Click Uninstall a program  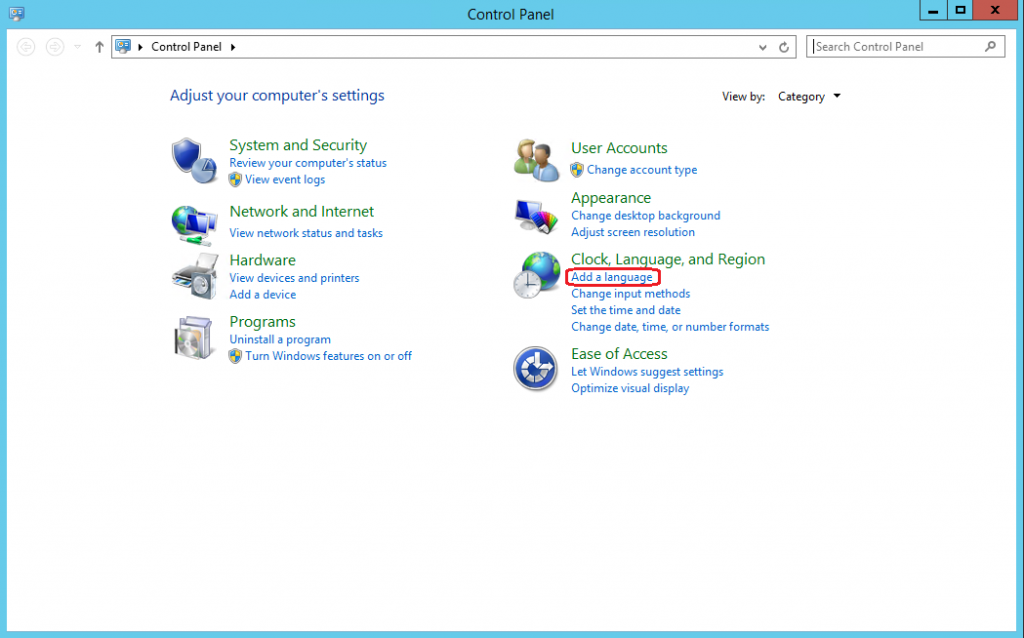(280, 340)
